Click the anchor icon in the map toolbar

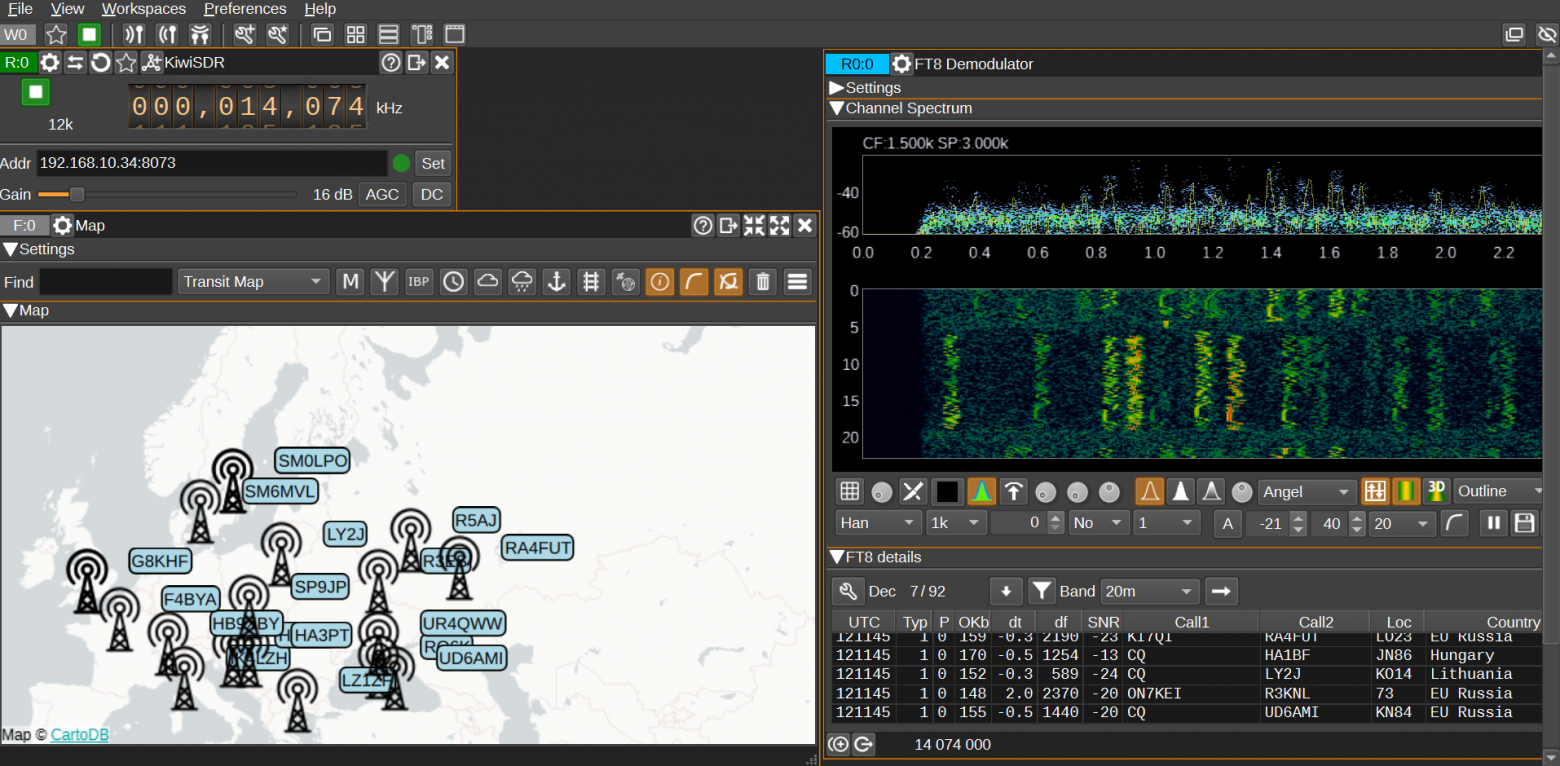(x=556, y=281)
